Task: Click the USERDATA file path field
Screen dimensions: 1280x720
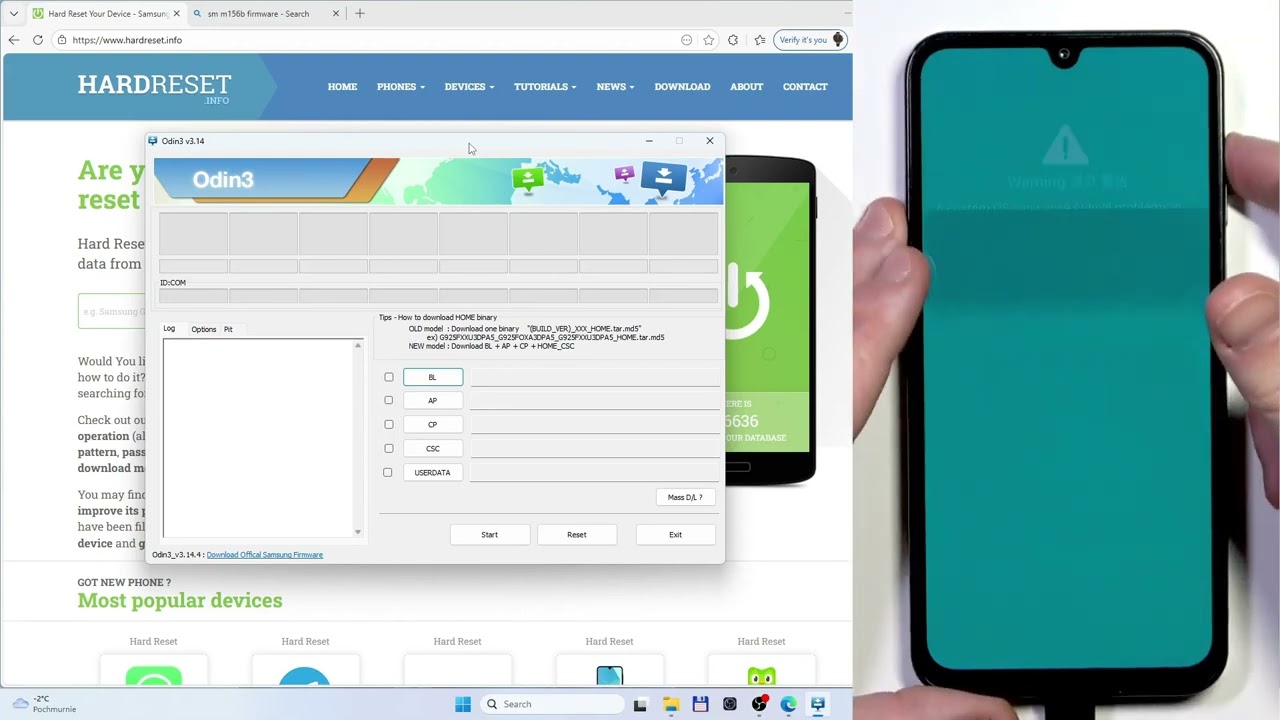Action: pos(595,472)
